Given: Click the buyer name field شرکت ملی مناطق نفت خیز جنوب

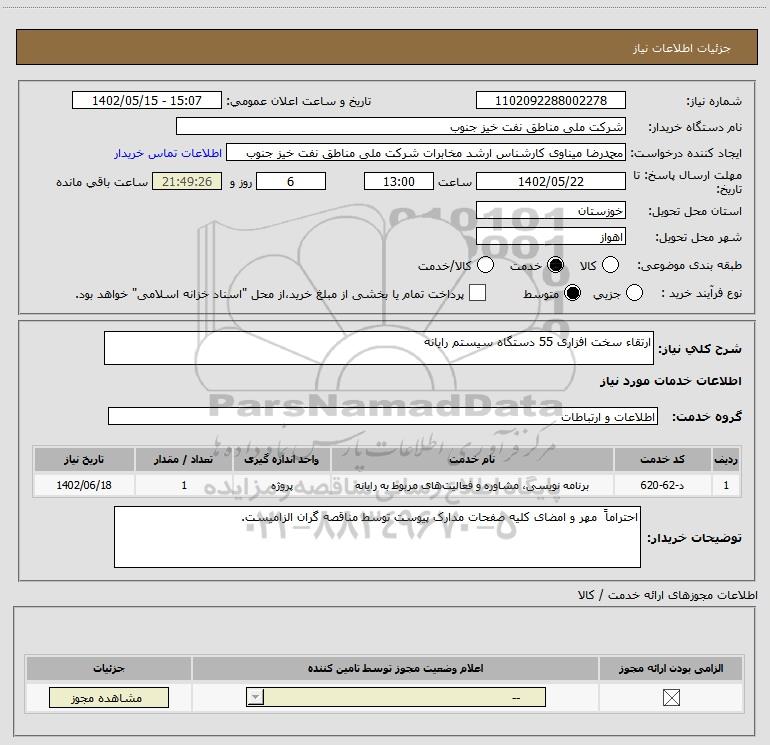Looking at the screenshot, I should click(x=401, y=126).
